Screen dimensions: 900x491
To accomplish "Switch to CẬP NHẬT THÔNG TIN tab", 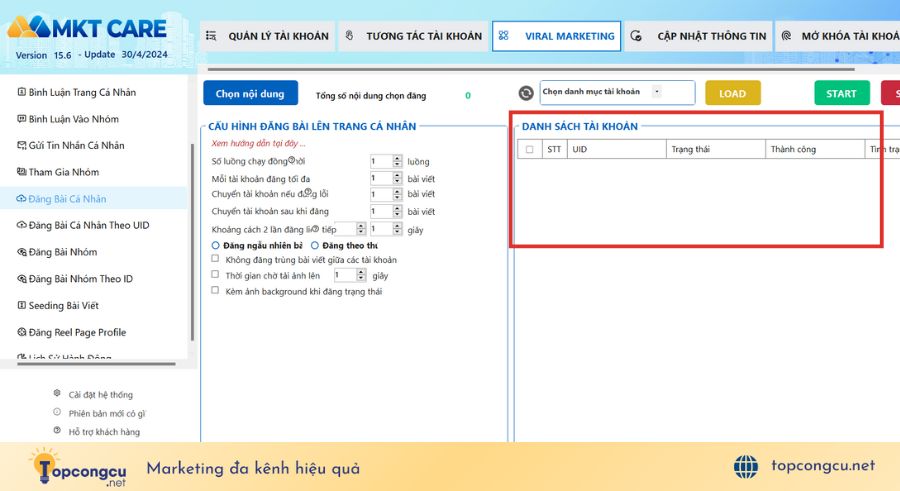I will 698,36.
